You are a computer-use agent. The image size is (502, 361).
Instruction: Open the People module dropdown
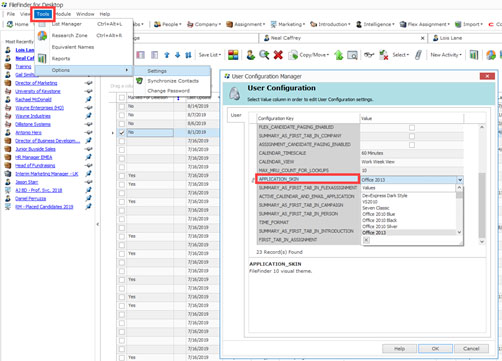168,24
